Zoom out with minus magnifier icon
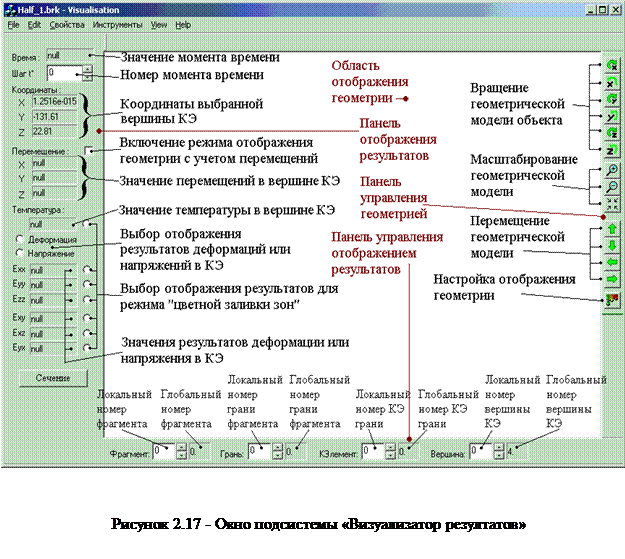The width and height of the screenshot is (625, 559). [x=612, y=187]
